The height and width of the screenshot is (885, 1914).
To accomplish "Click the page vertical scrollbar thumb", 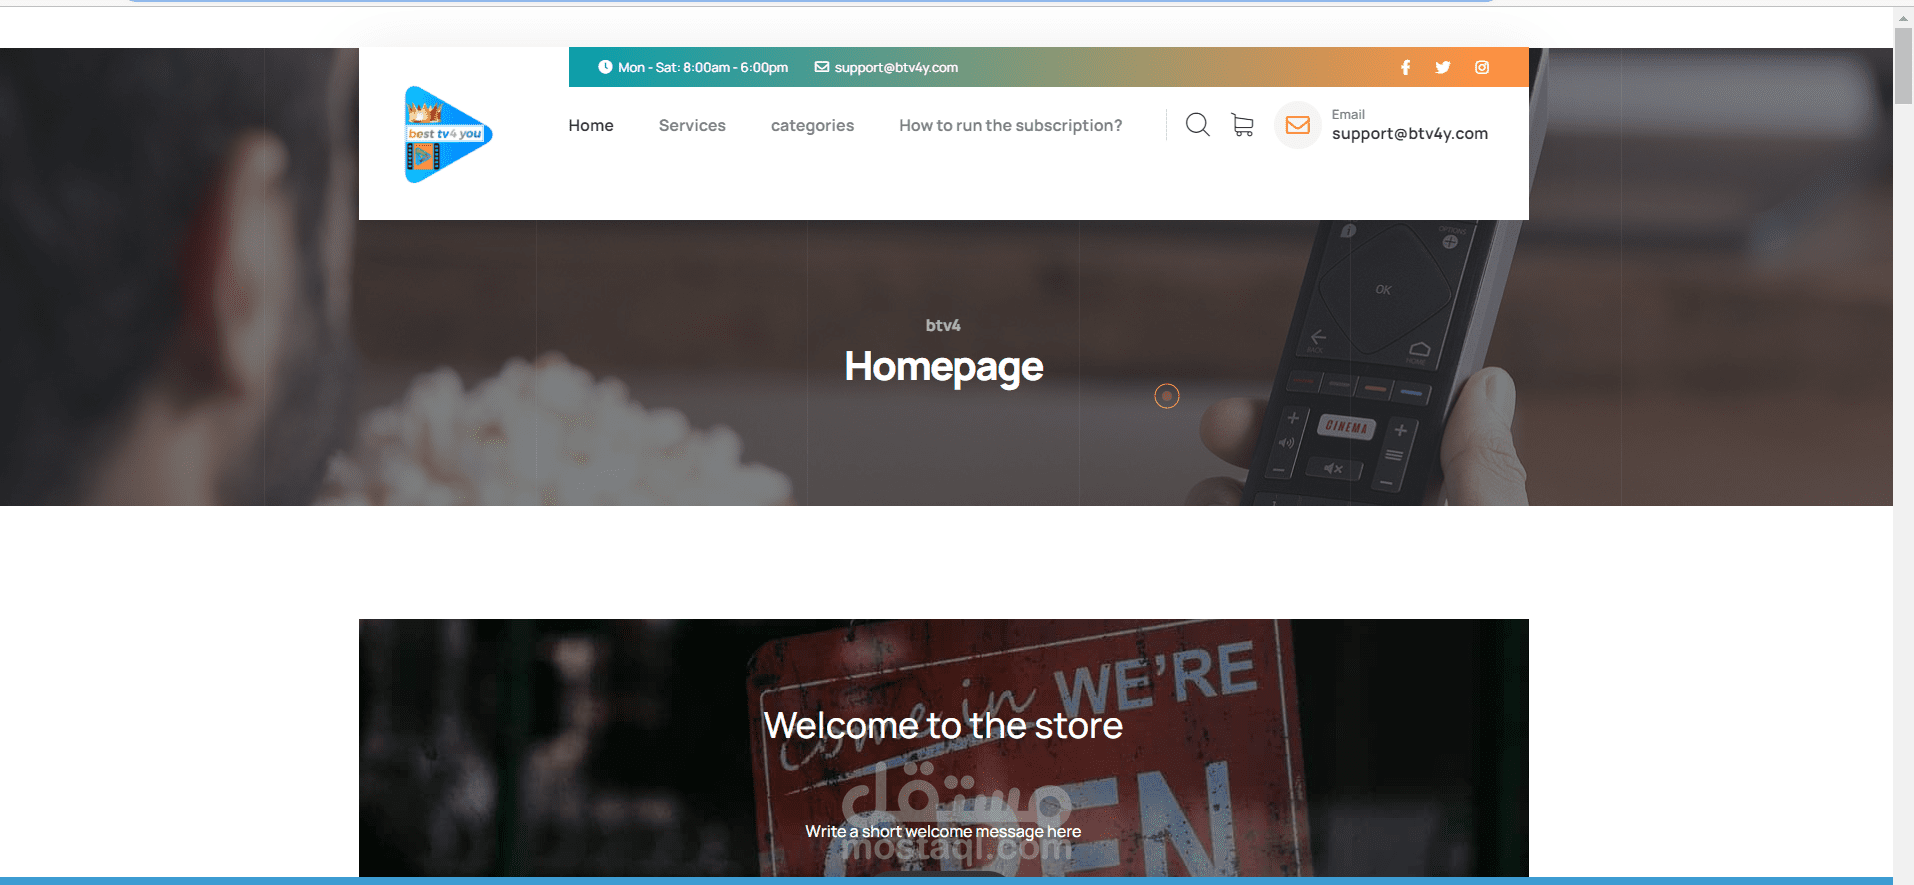I will pos(1903,65).
